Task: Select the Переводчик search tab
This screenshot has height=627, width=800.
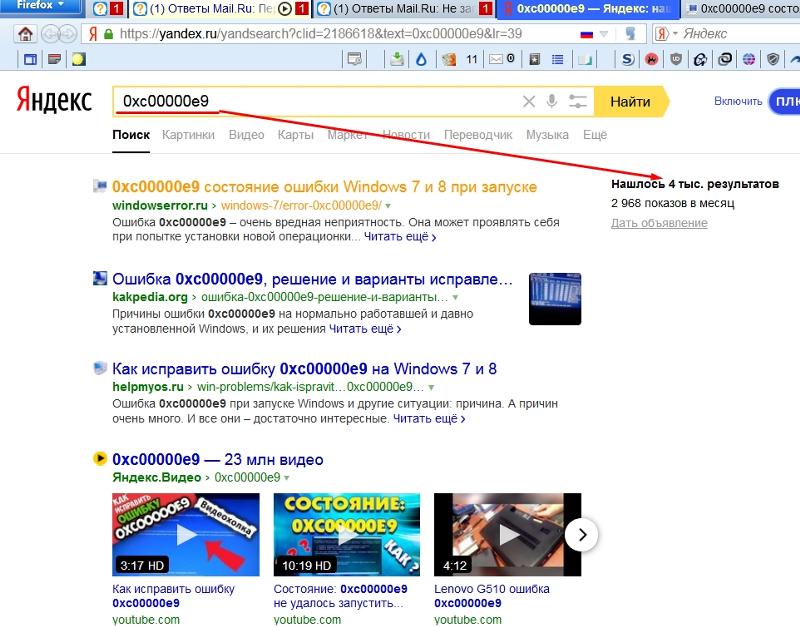Action: 478,135
